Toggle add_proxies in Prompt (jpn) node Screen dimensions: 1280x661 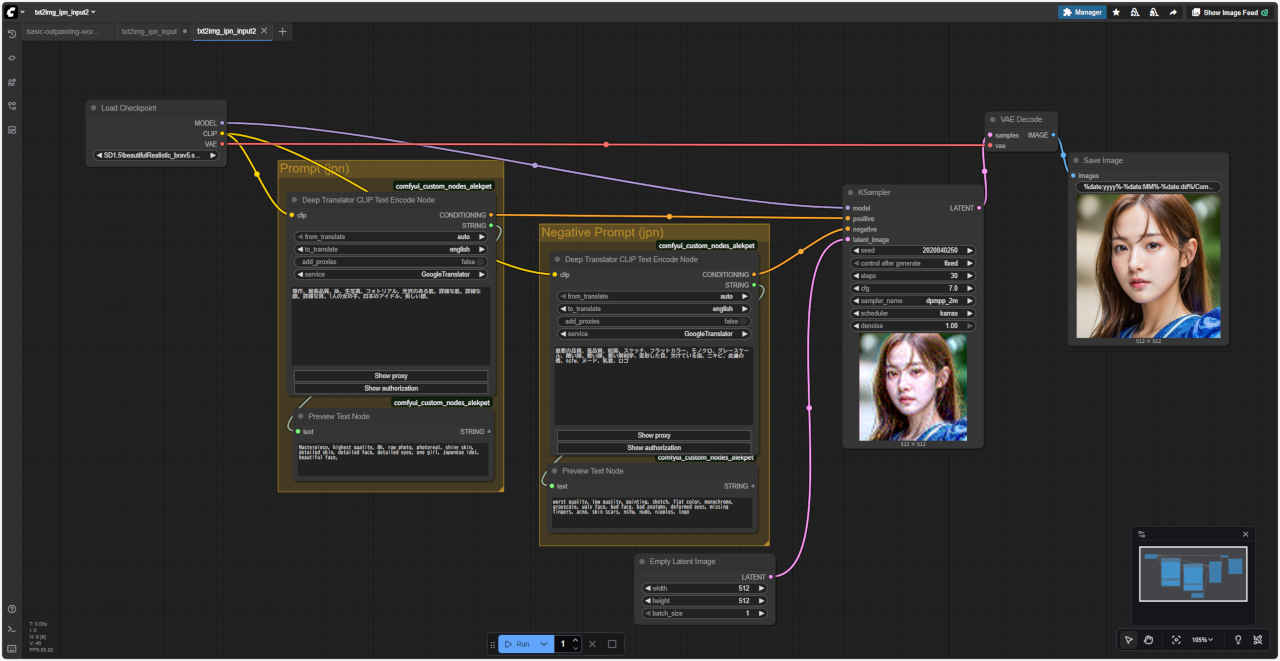(390, 262)
